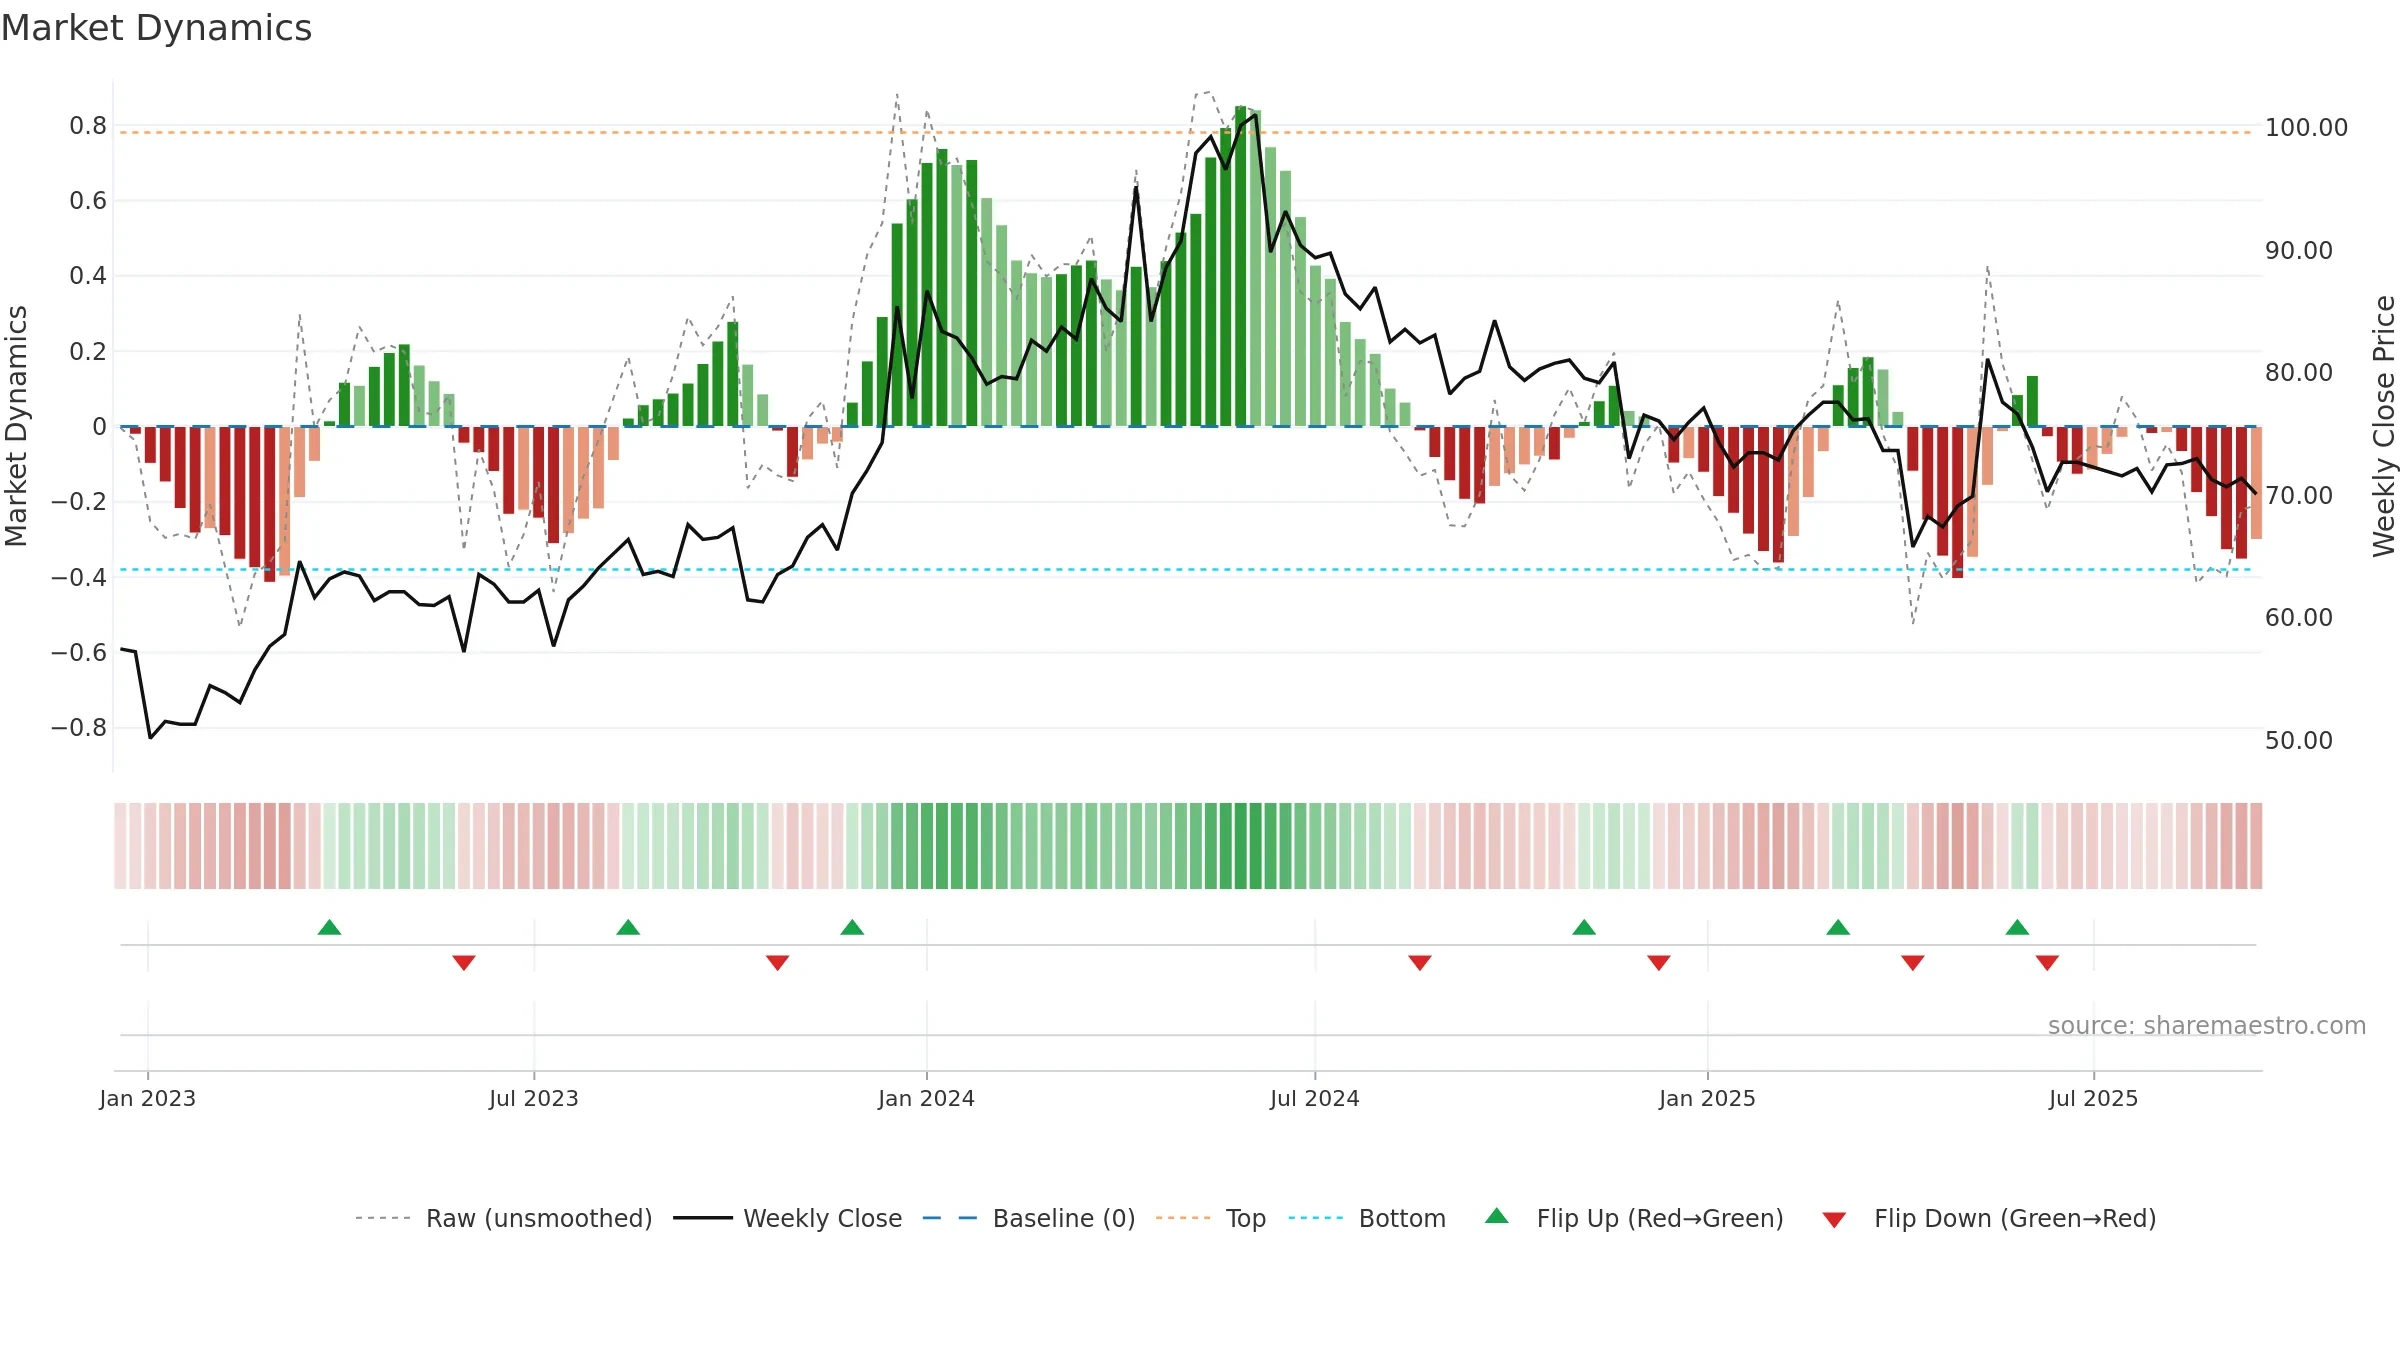Image resolution: width=2400 pixels, height=1350 pixels.
Task: Select the flip-up marker in November 2024
Action: (x=1584, y=927)
